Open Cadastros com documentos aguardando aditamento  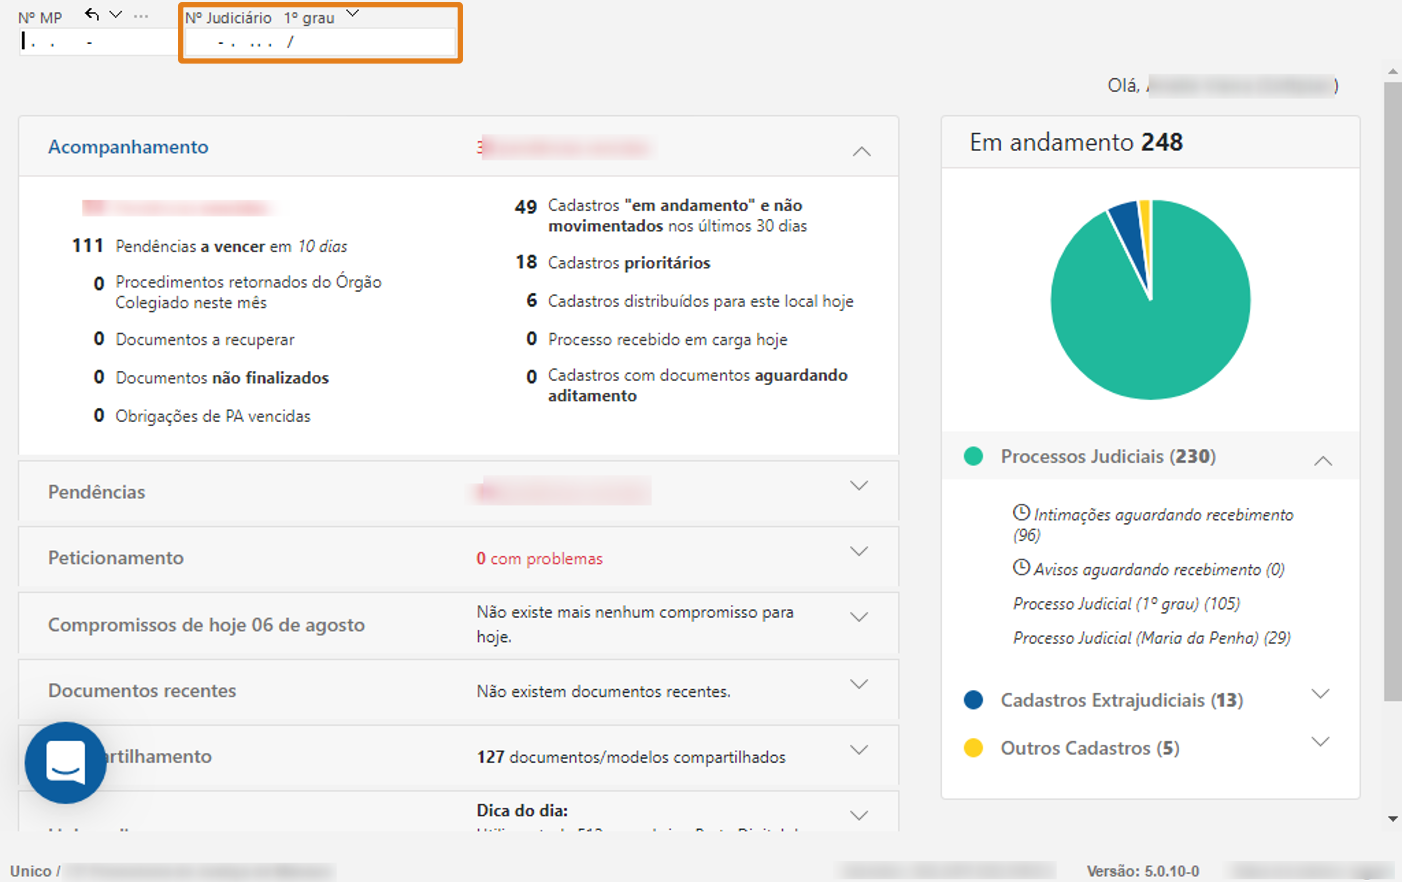pyautogui.click(x=687, y=385)
